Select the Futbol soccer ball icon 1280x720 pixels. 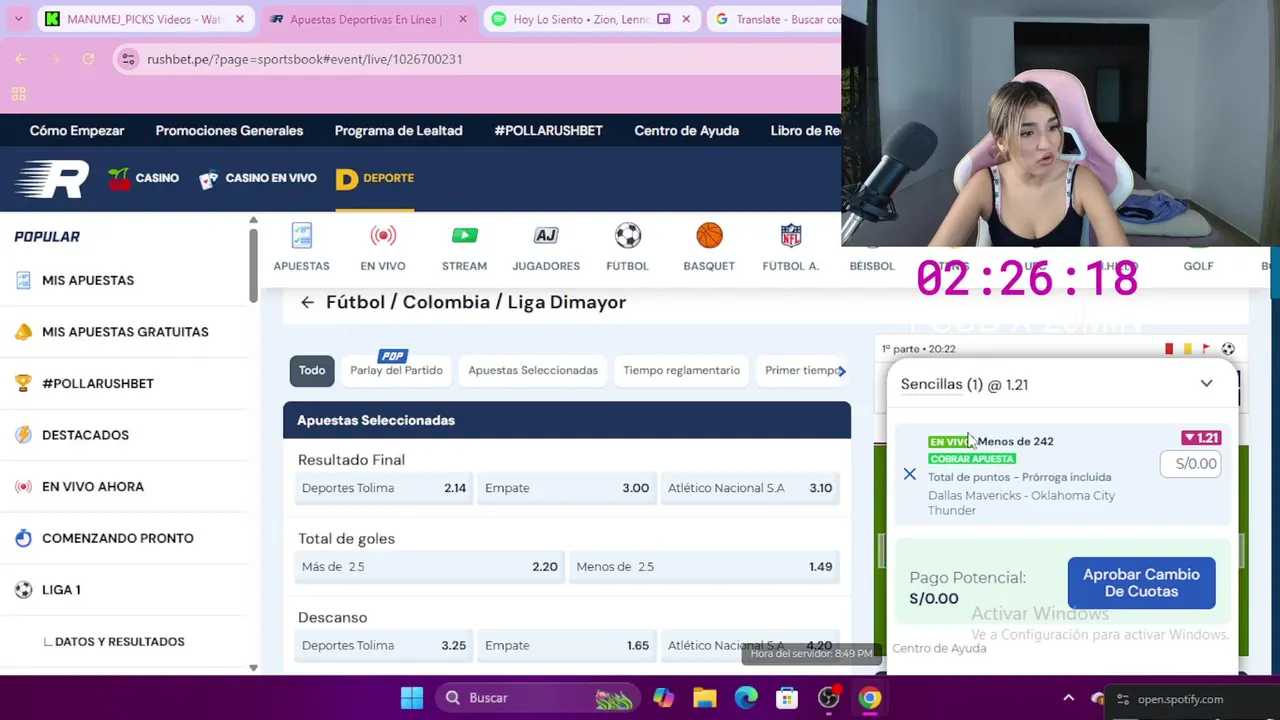pos(627,247)
